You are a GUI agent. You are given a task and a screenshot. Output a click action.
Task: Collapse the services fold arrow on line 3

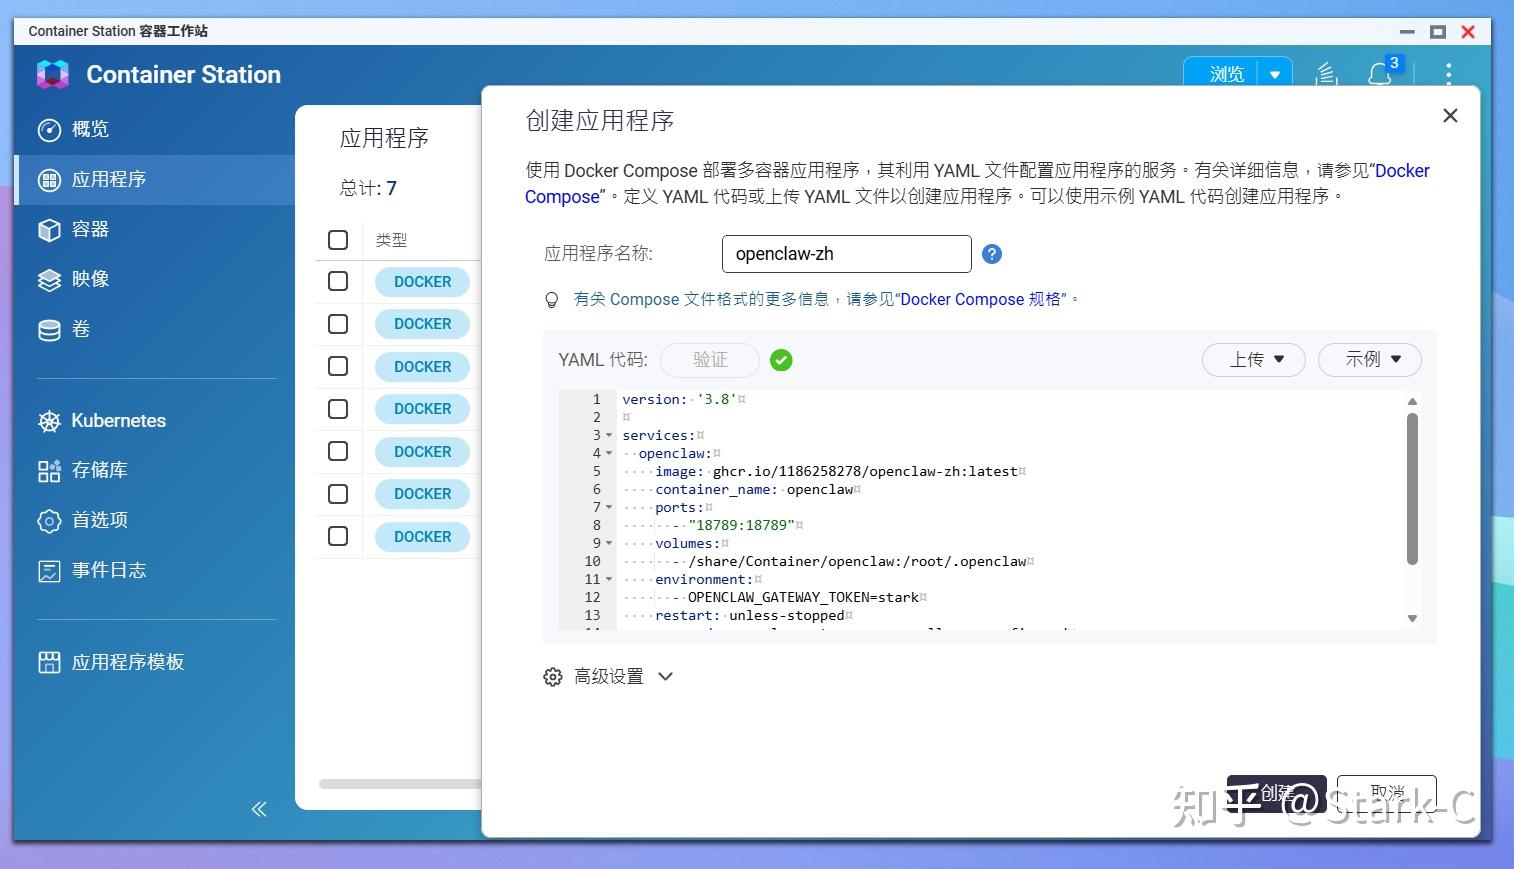pos(609,436)
